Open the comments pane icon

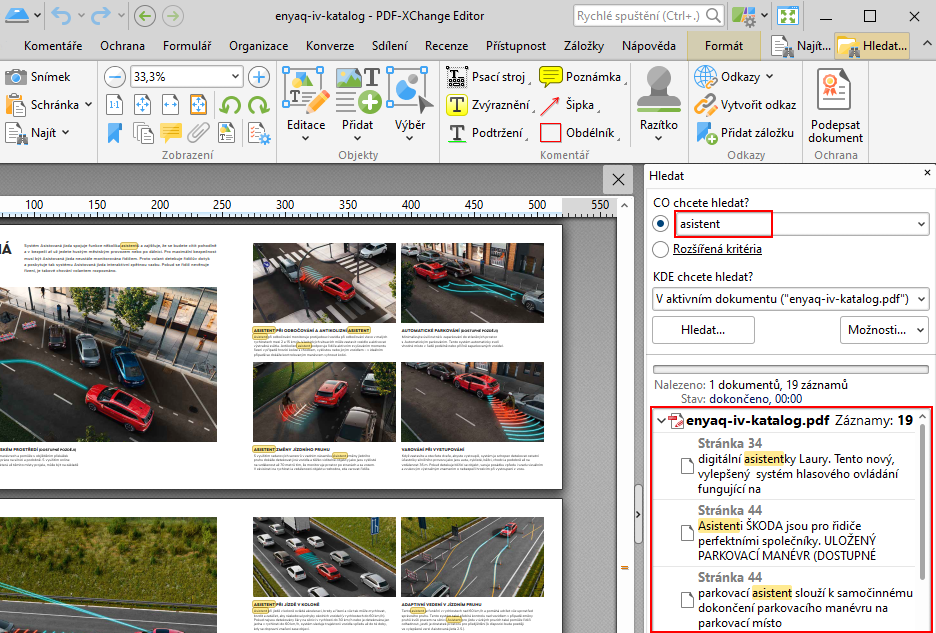tap(171, 133)
